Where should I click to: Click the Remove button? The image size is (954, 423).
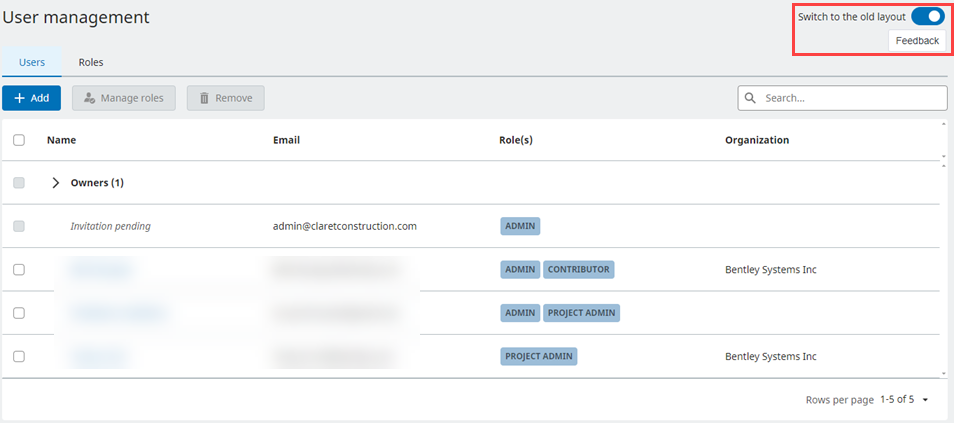click(x=226, y=98)
